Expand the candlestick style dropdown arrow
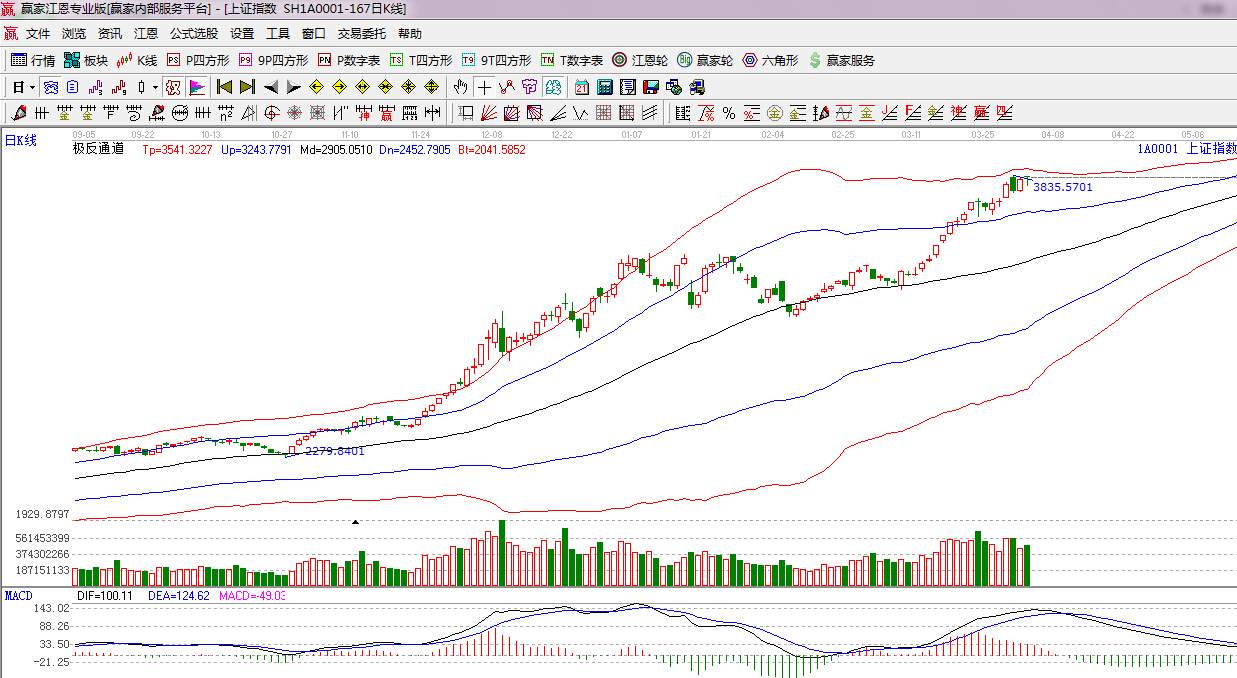This screenshot has width=1237, height=678. 155,87
